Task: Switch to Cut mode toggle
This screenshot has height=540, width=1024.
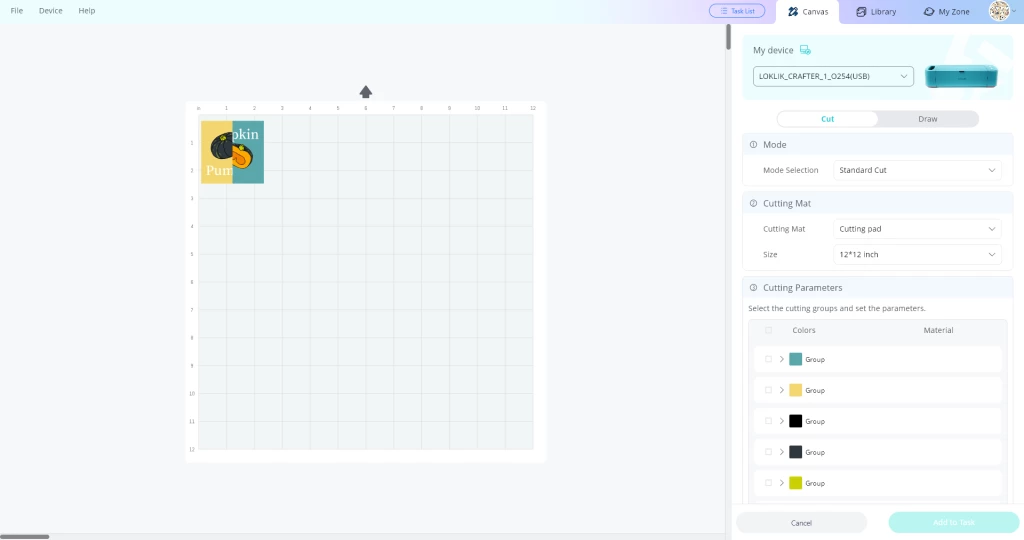Action: point(827,119)
